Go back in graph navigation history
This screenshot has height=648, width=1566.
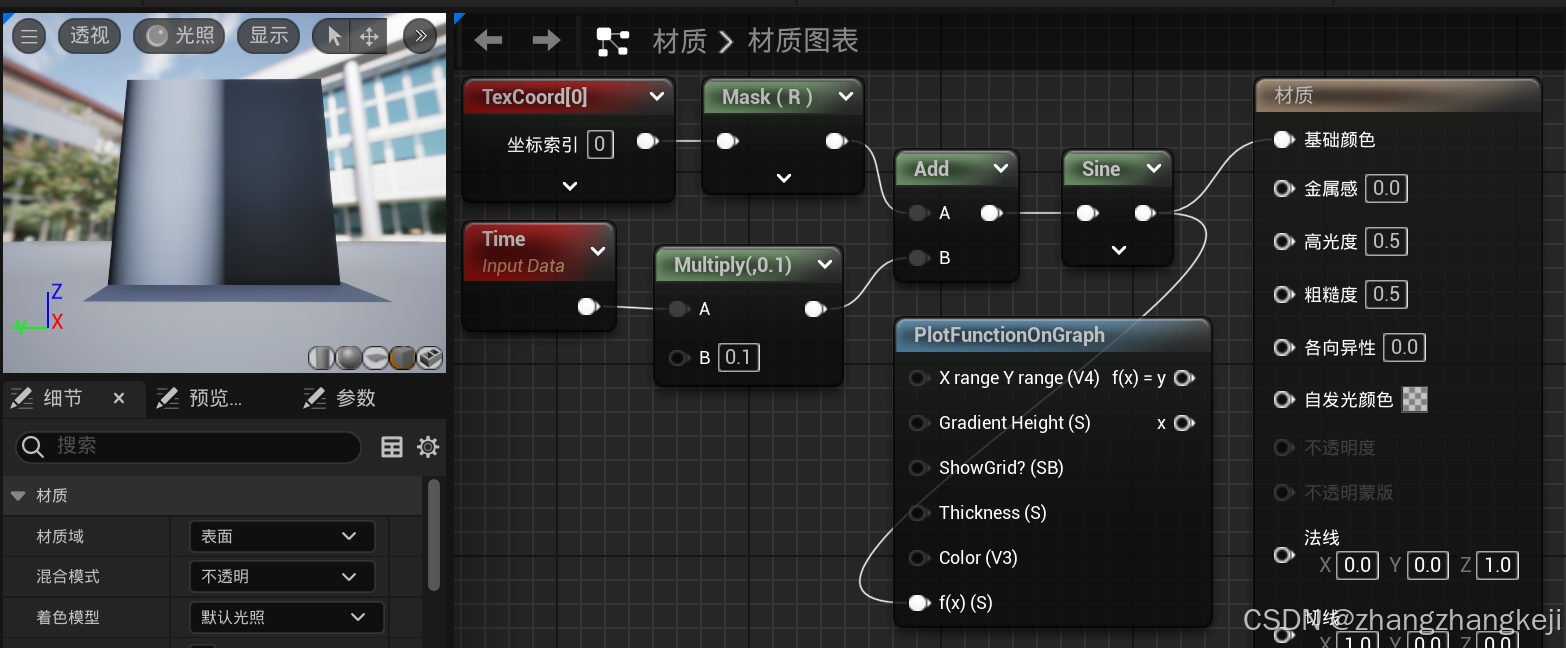click(x=488, y=40)
